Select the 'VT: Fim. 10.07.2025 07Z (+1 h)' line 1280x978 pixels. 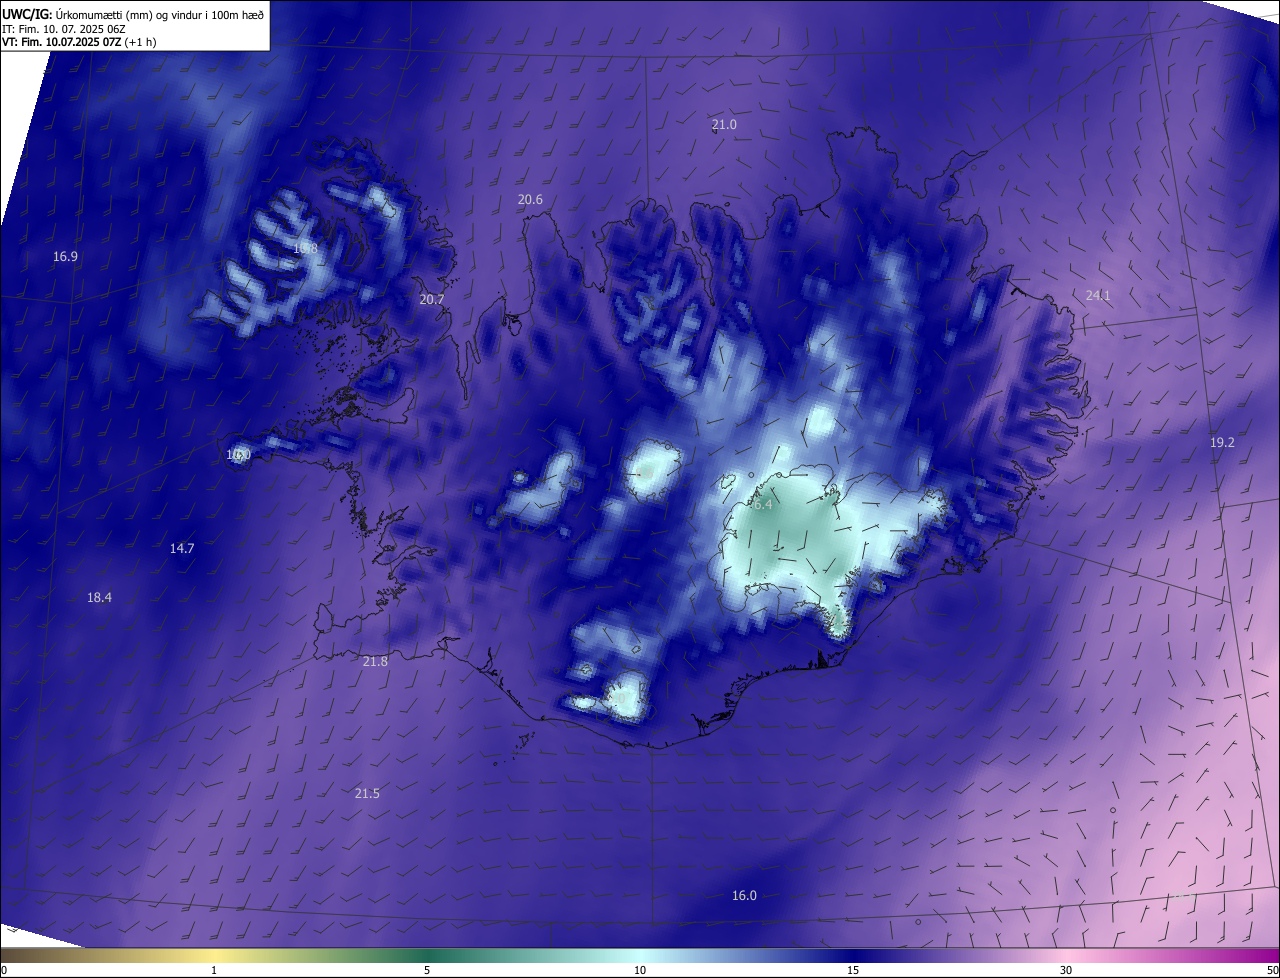pos(80,42)
